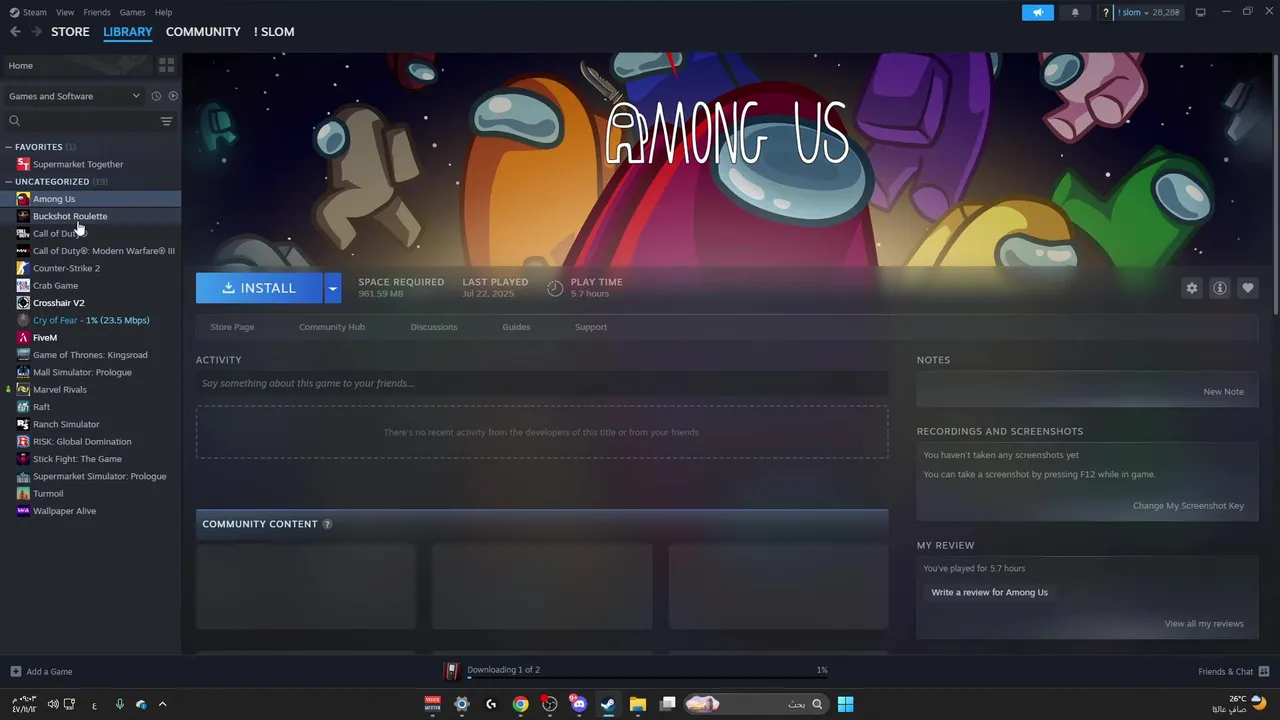Open game info icon
This screenshot has height=720, width=1280.
pyautogui.click(x=1219, y=288)
